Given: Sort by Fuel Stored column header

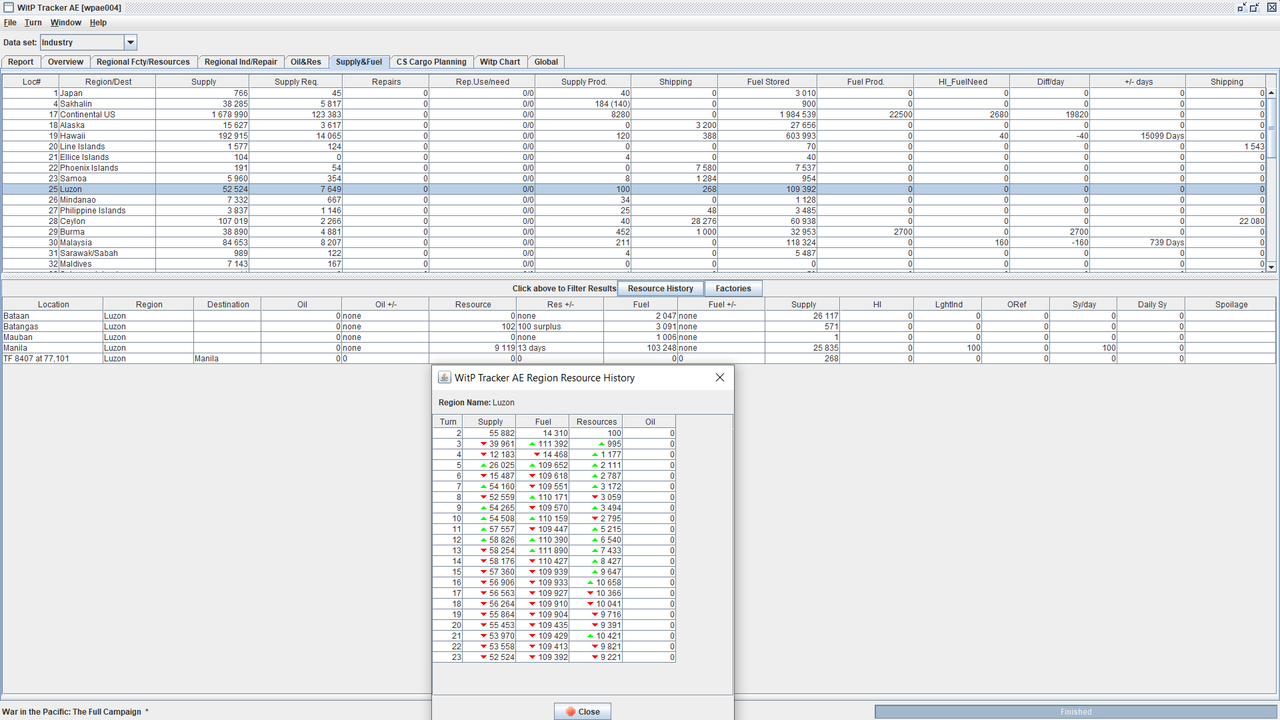Looking at the screenshot, I should point(768,82).
